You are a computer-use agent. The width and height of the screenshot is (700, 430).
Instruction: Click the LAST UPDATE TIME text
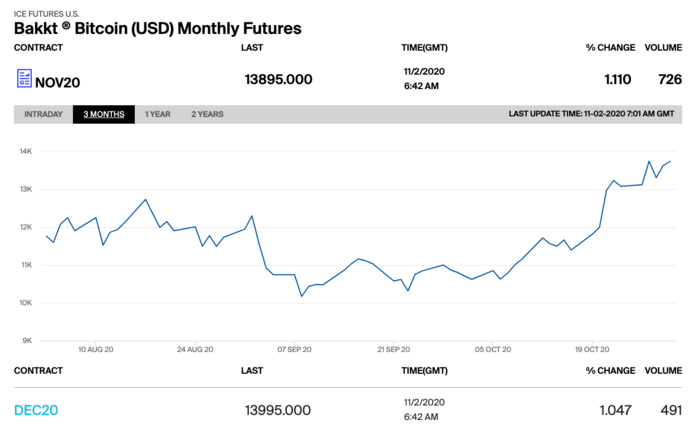point(591,114)
